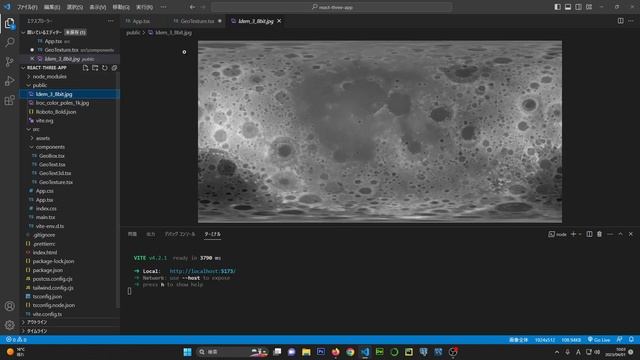This screenshot has height=360, width=640.
Task: Switch to the Output panel tab
Action: (x=151, y=234)
